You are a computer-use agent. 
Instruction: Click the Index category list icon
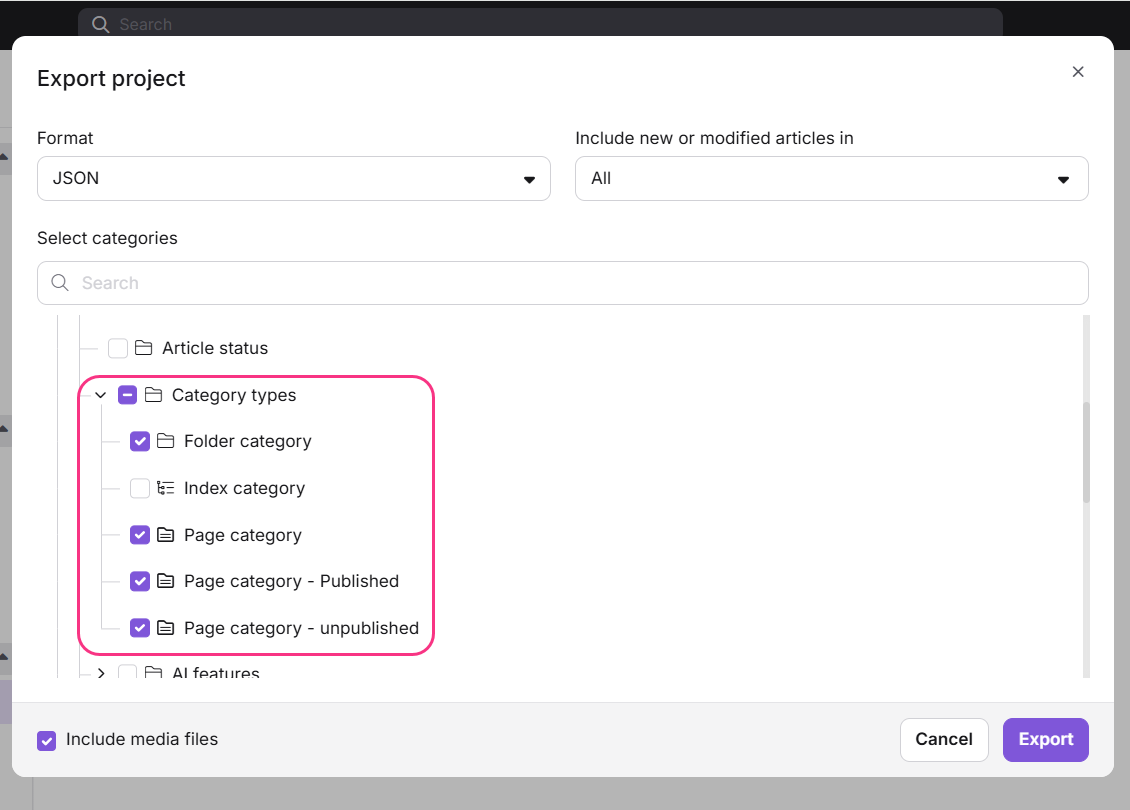click(x=166, y=488)
